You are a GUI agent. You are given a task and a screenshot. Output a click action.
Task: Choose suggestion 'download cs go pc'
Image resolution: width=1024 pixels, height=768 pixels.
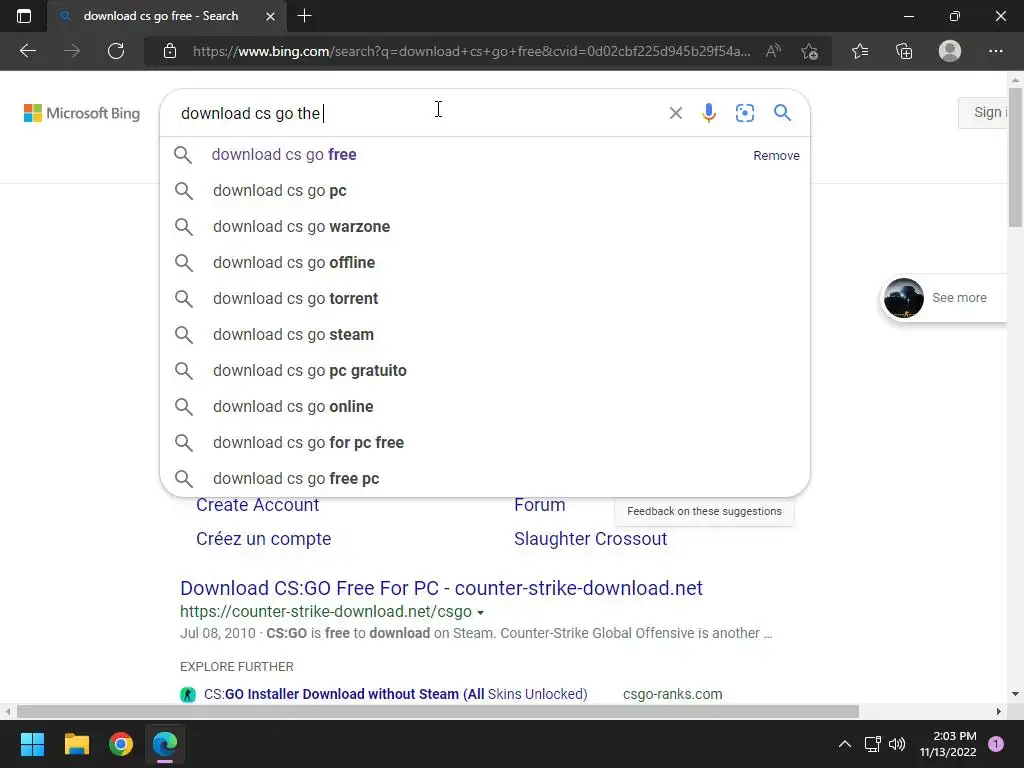click(485, 191)
